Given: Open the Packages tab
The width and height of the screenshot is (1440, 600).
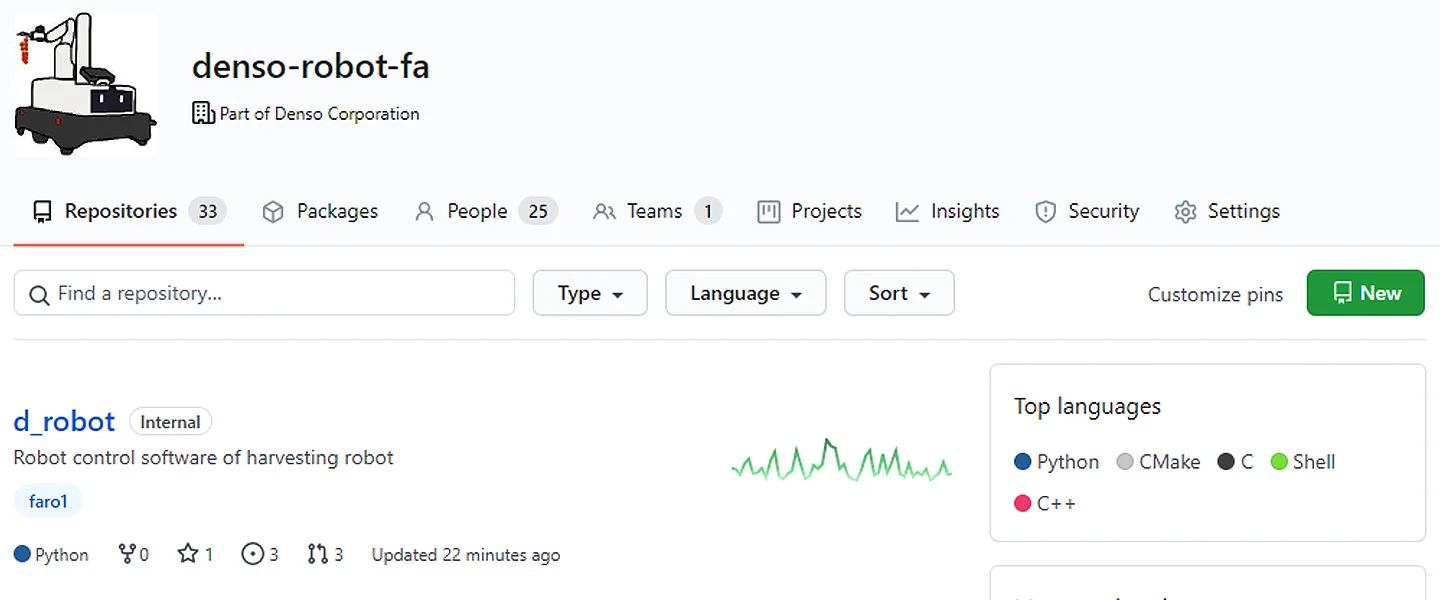Looking at the screenshot, I should click(x=320, y=211).
